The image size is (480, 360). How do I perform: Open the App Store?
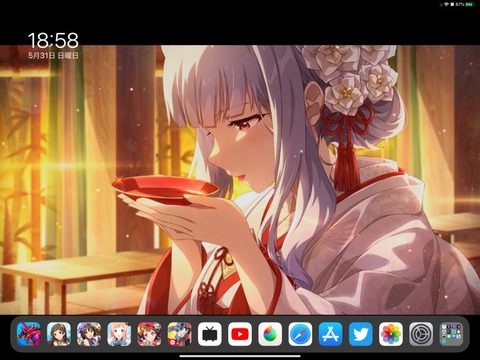pyautogui.click(x=330, y=334)
